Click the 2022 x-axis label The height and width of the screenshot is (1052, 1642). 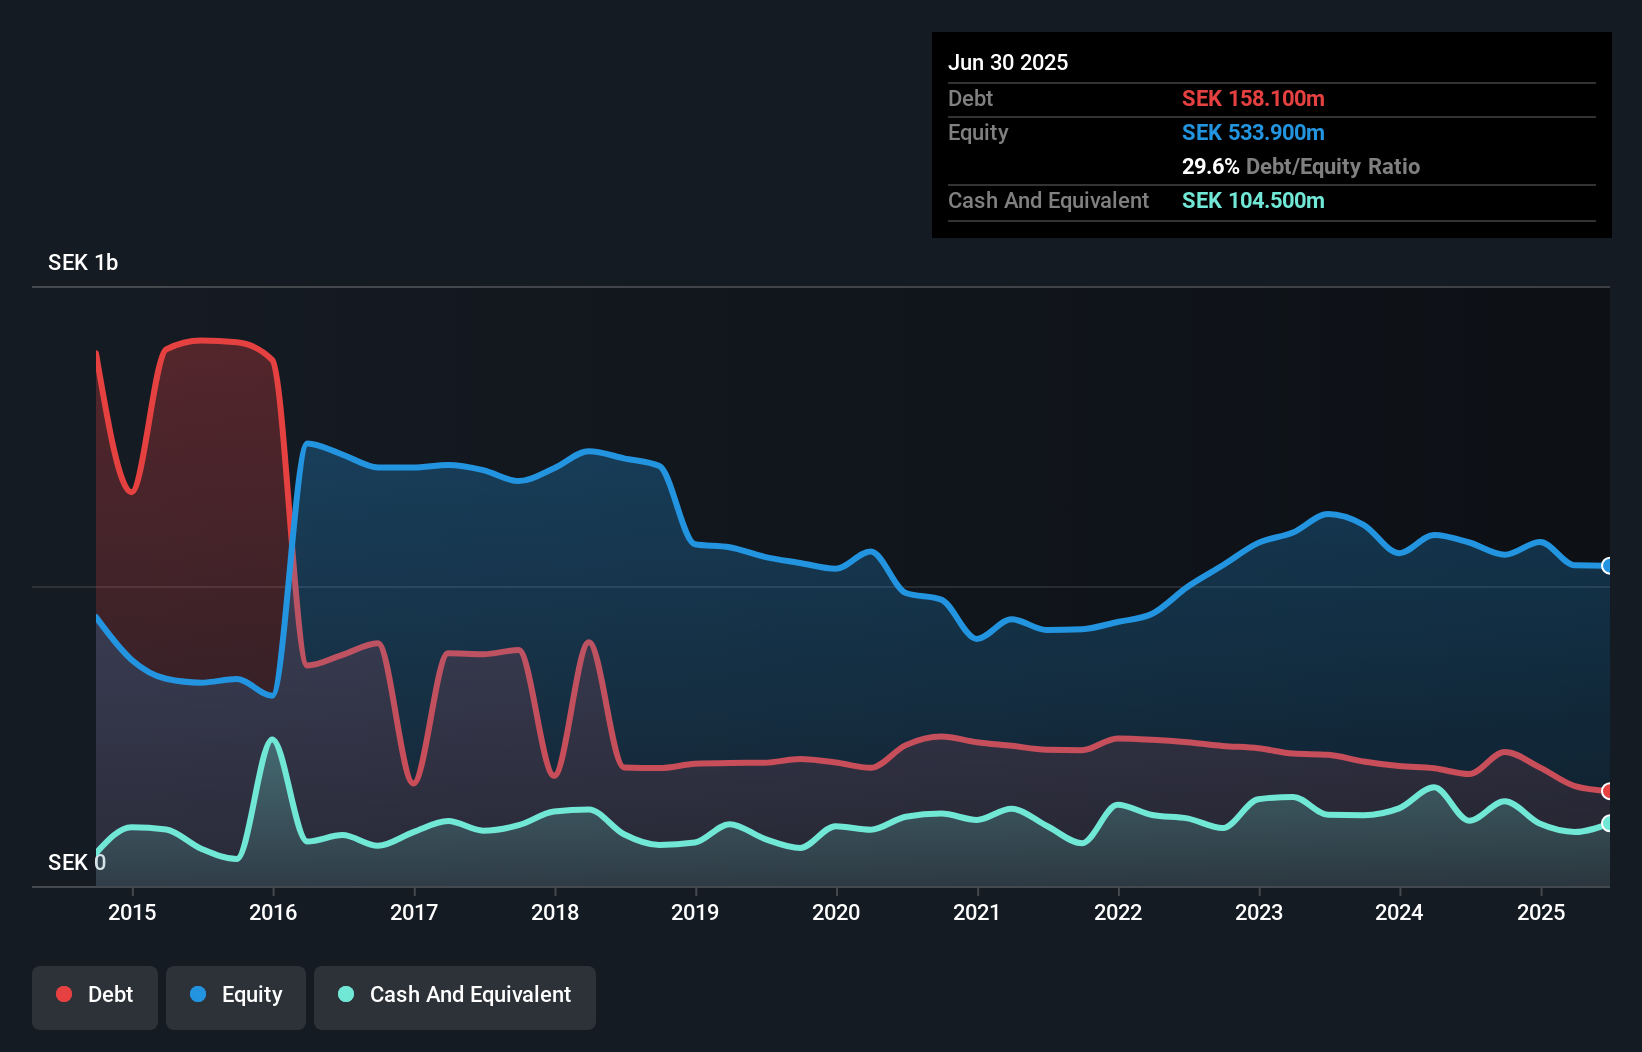click(1118, 912)
